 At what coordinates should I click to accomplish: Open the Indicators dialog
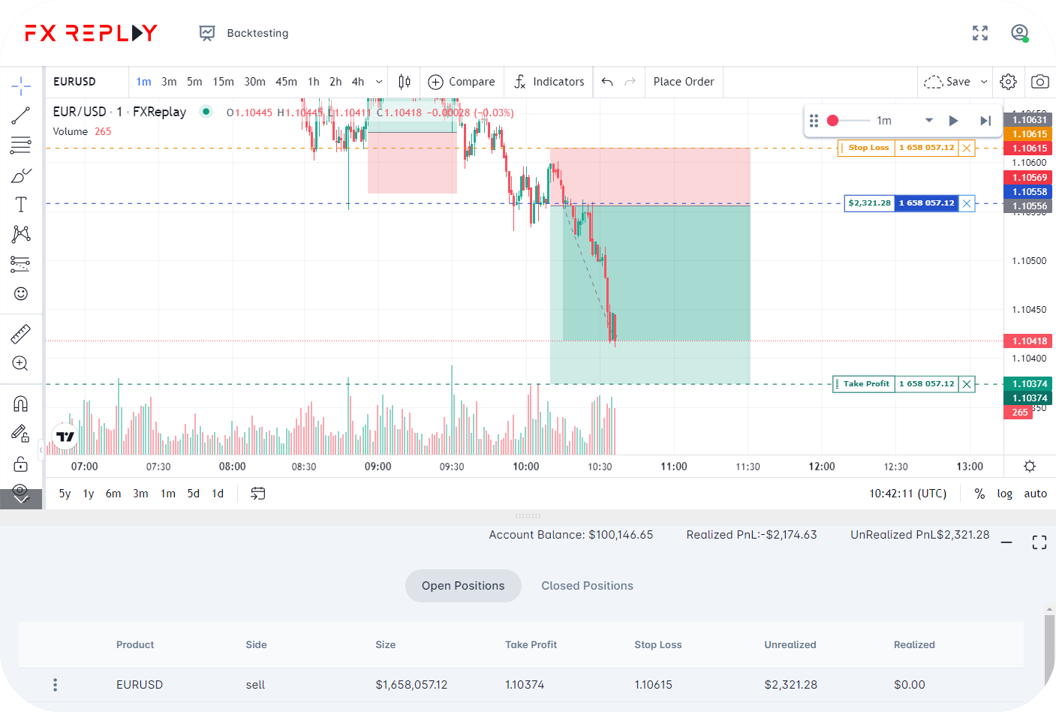pyautogui.click(x=549, y=82)
